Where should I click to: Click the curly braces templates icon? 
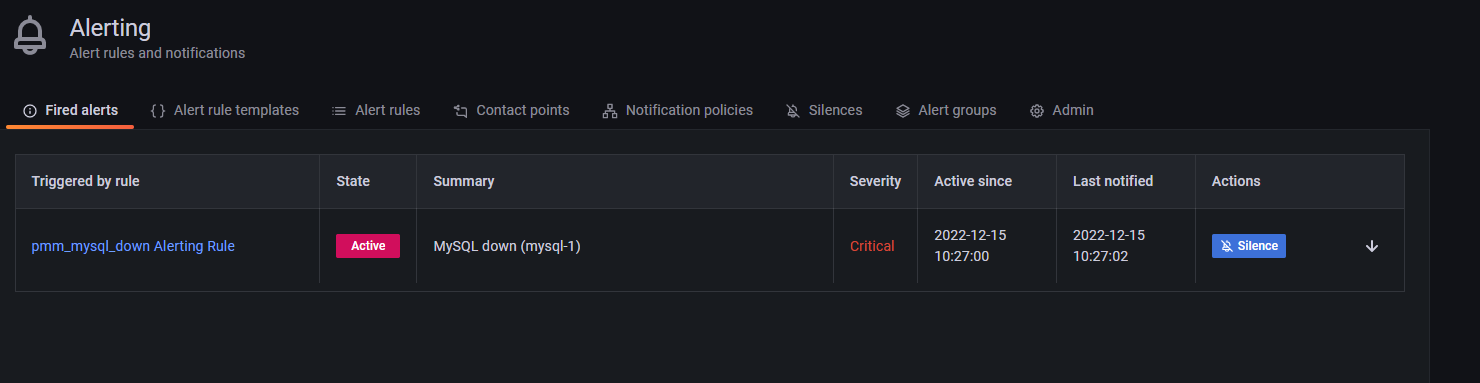click(x=158, y=111)
